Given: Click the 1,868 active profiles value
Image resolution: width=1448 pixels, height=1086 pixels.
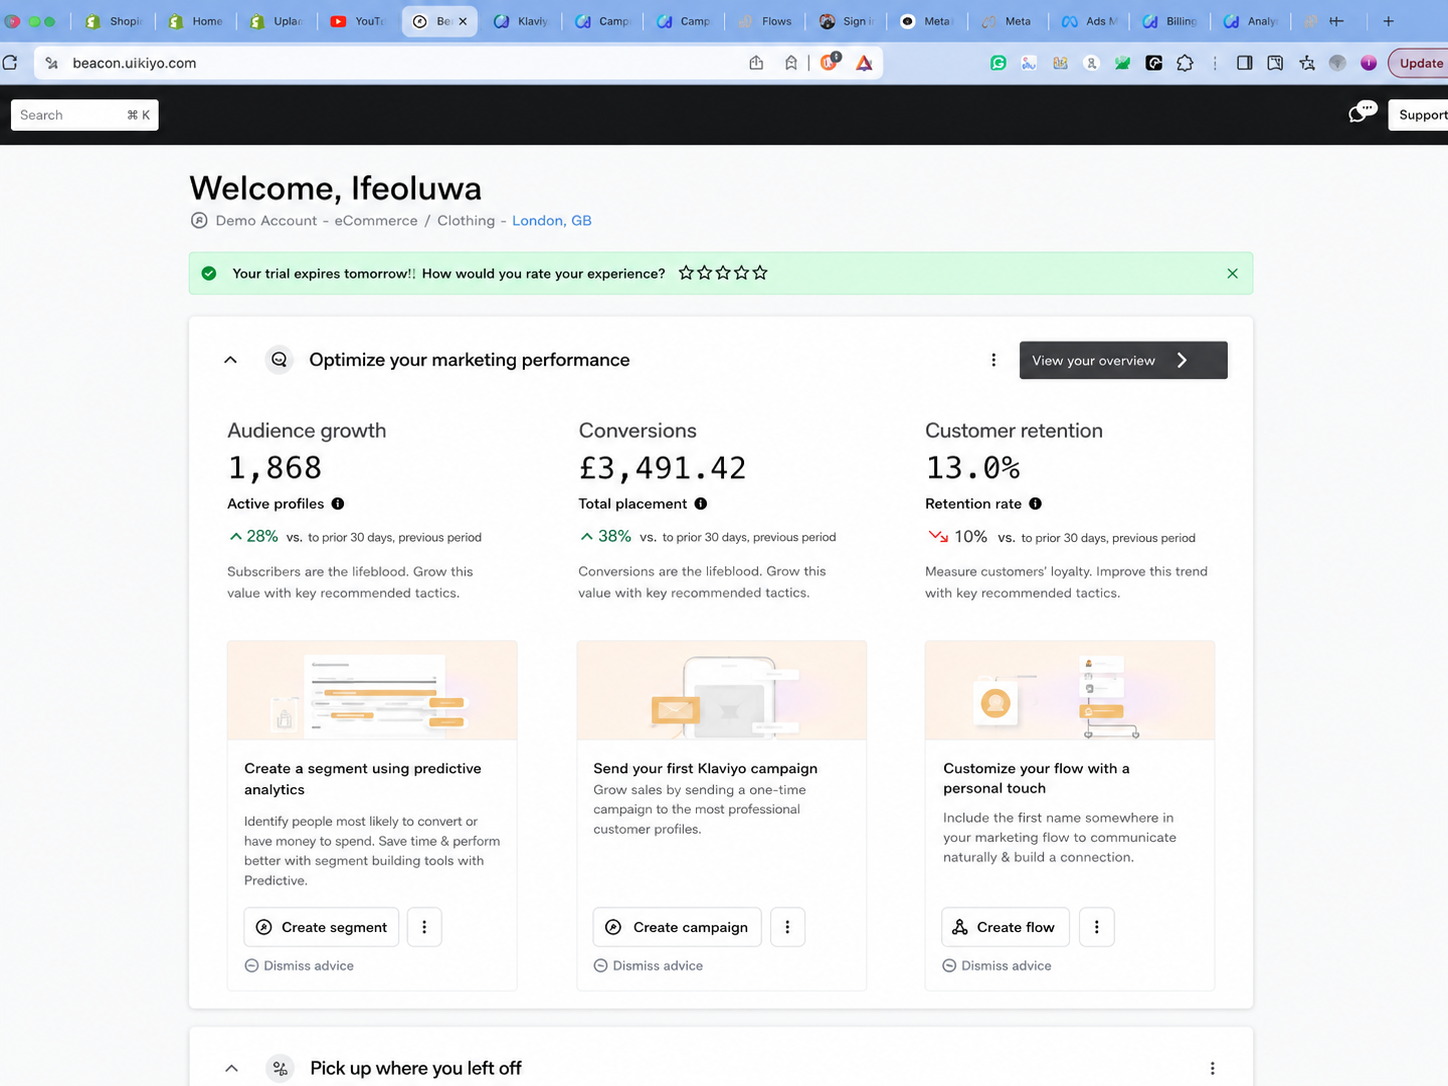Looking at the screenshot, I should pyautogui.click(x=275, y=468).
